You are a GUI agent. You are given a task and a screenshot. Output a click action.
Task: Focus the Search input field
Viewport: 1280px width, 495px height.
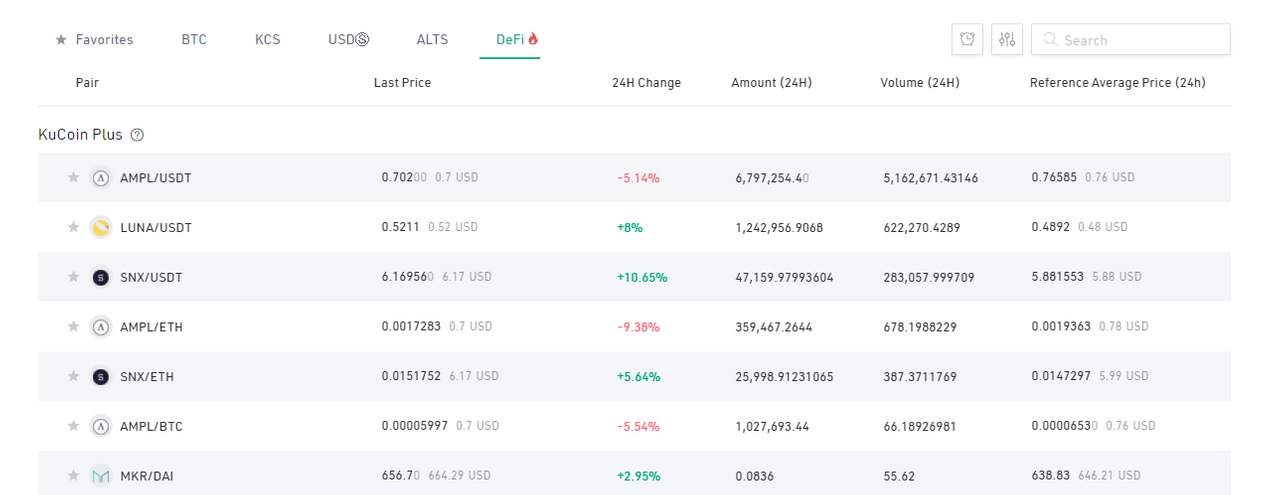1130,39
